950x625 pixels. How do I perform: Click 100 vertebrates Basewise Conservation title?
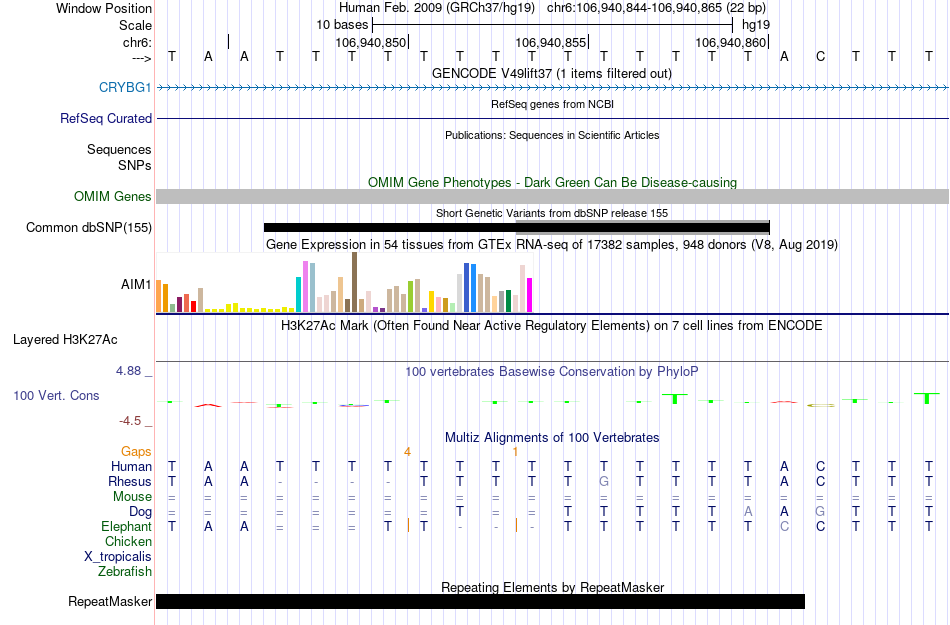[x=551, y=371]
